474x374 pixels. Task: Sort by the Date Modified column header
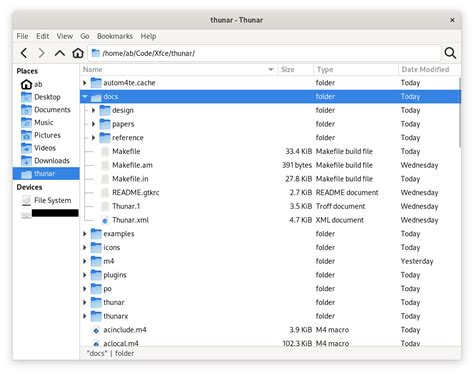(429, 69)
